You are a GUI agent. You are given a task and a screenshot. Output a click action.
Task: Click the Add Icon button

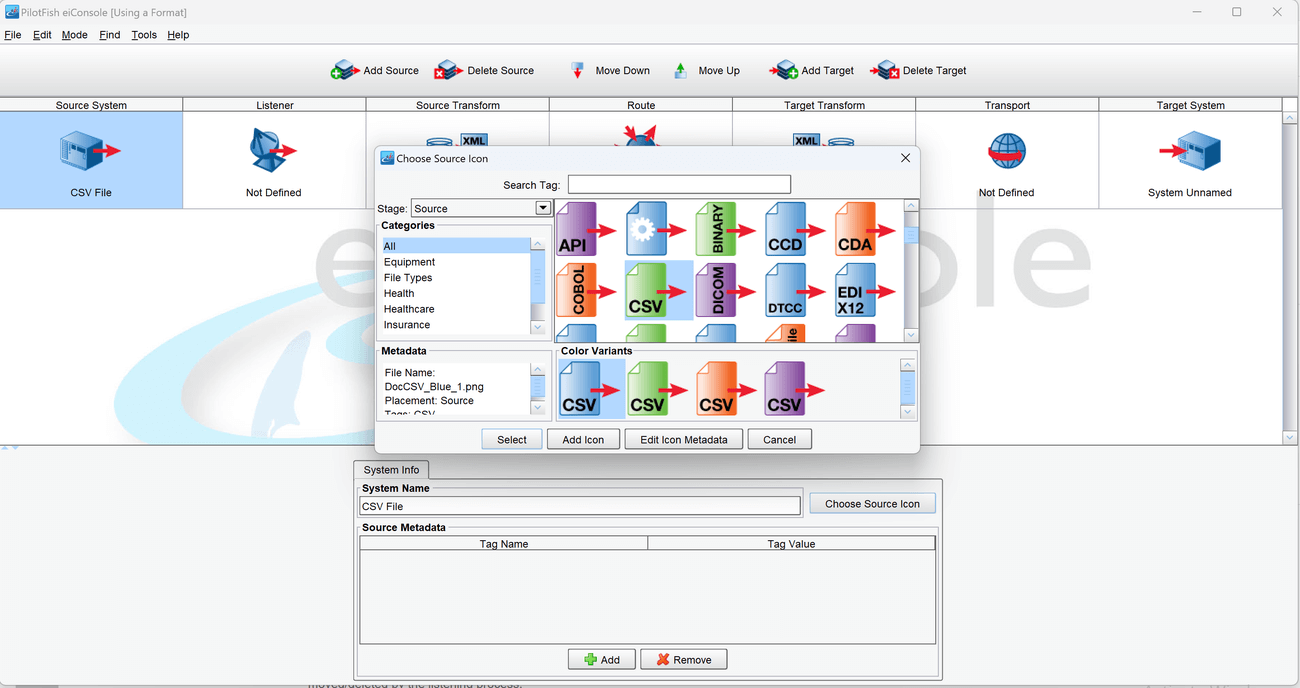click(x=583, y=439)
